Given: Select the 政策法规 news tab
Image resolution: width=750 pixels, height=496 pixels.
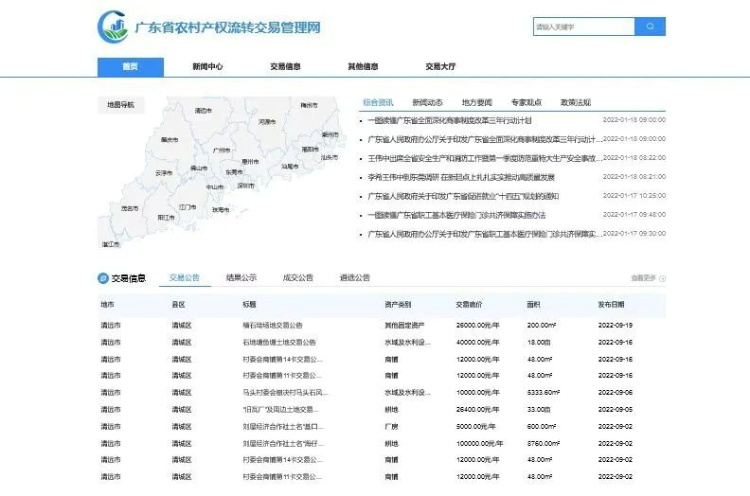Looking at the screenshot, I should click(x=576, y=102).
